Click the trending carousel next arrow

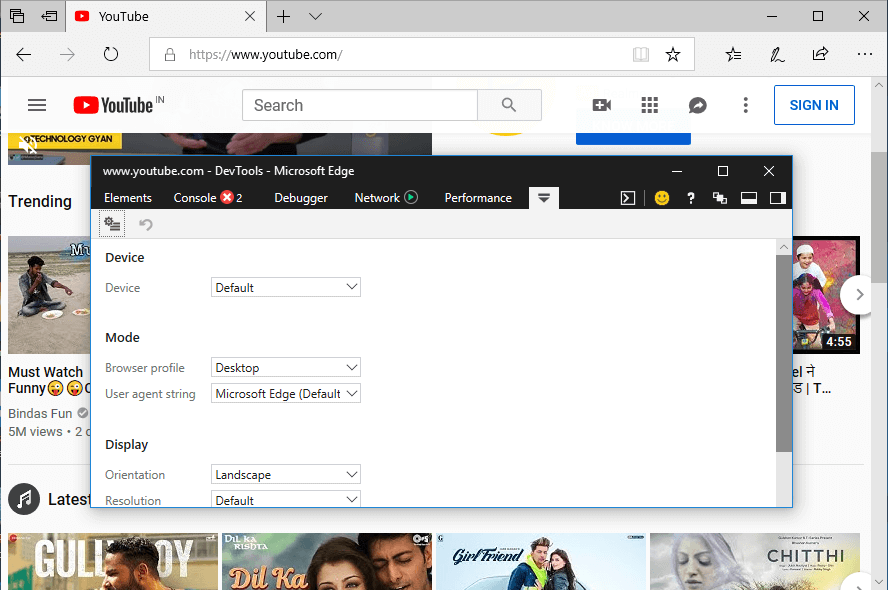pyautogui.click(x=859, y=294)
